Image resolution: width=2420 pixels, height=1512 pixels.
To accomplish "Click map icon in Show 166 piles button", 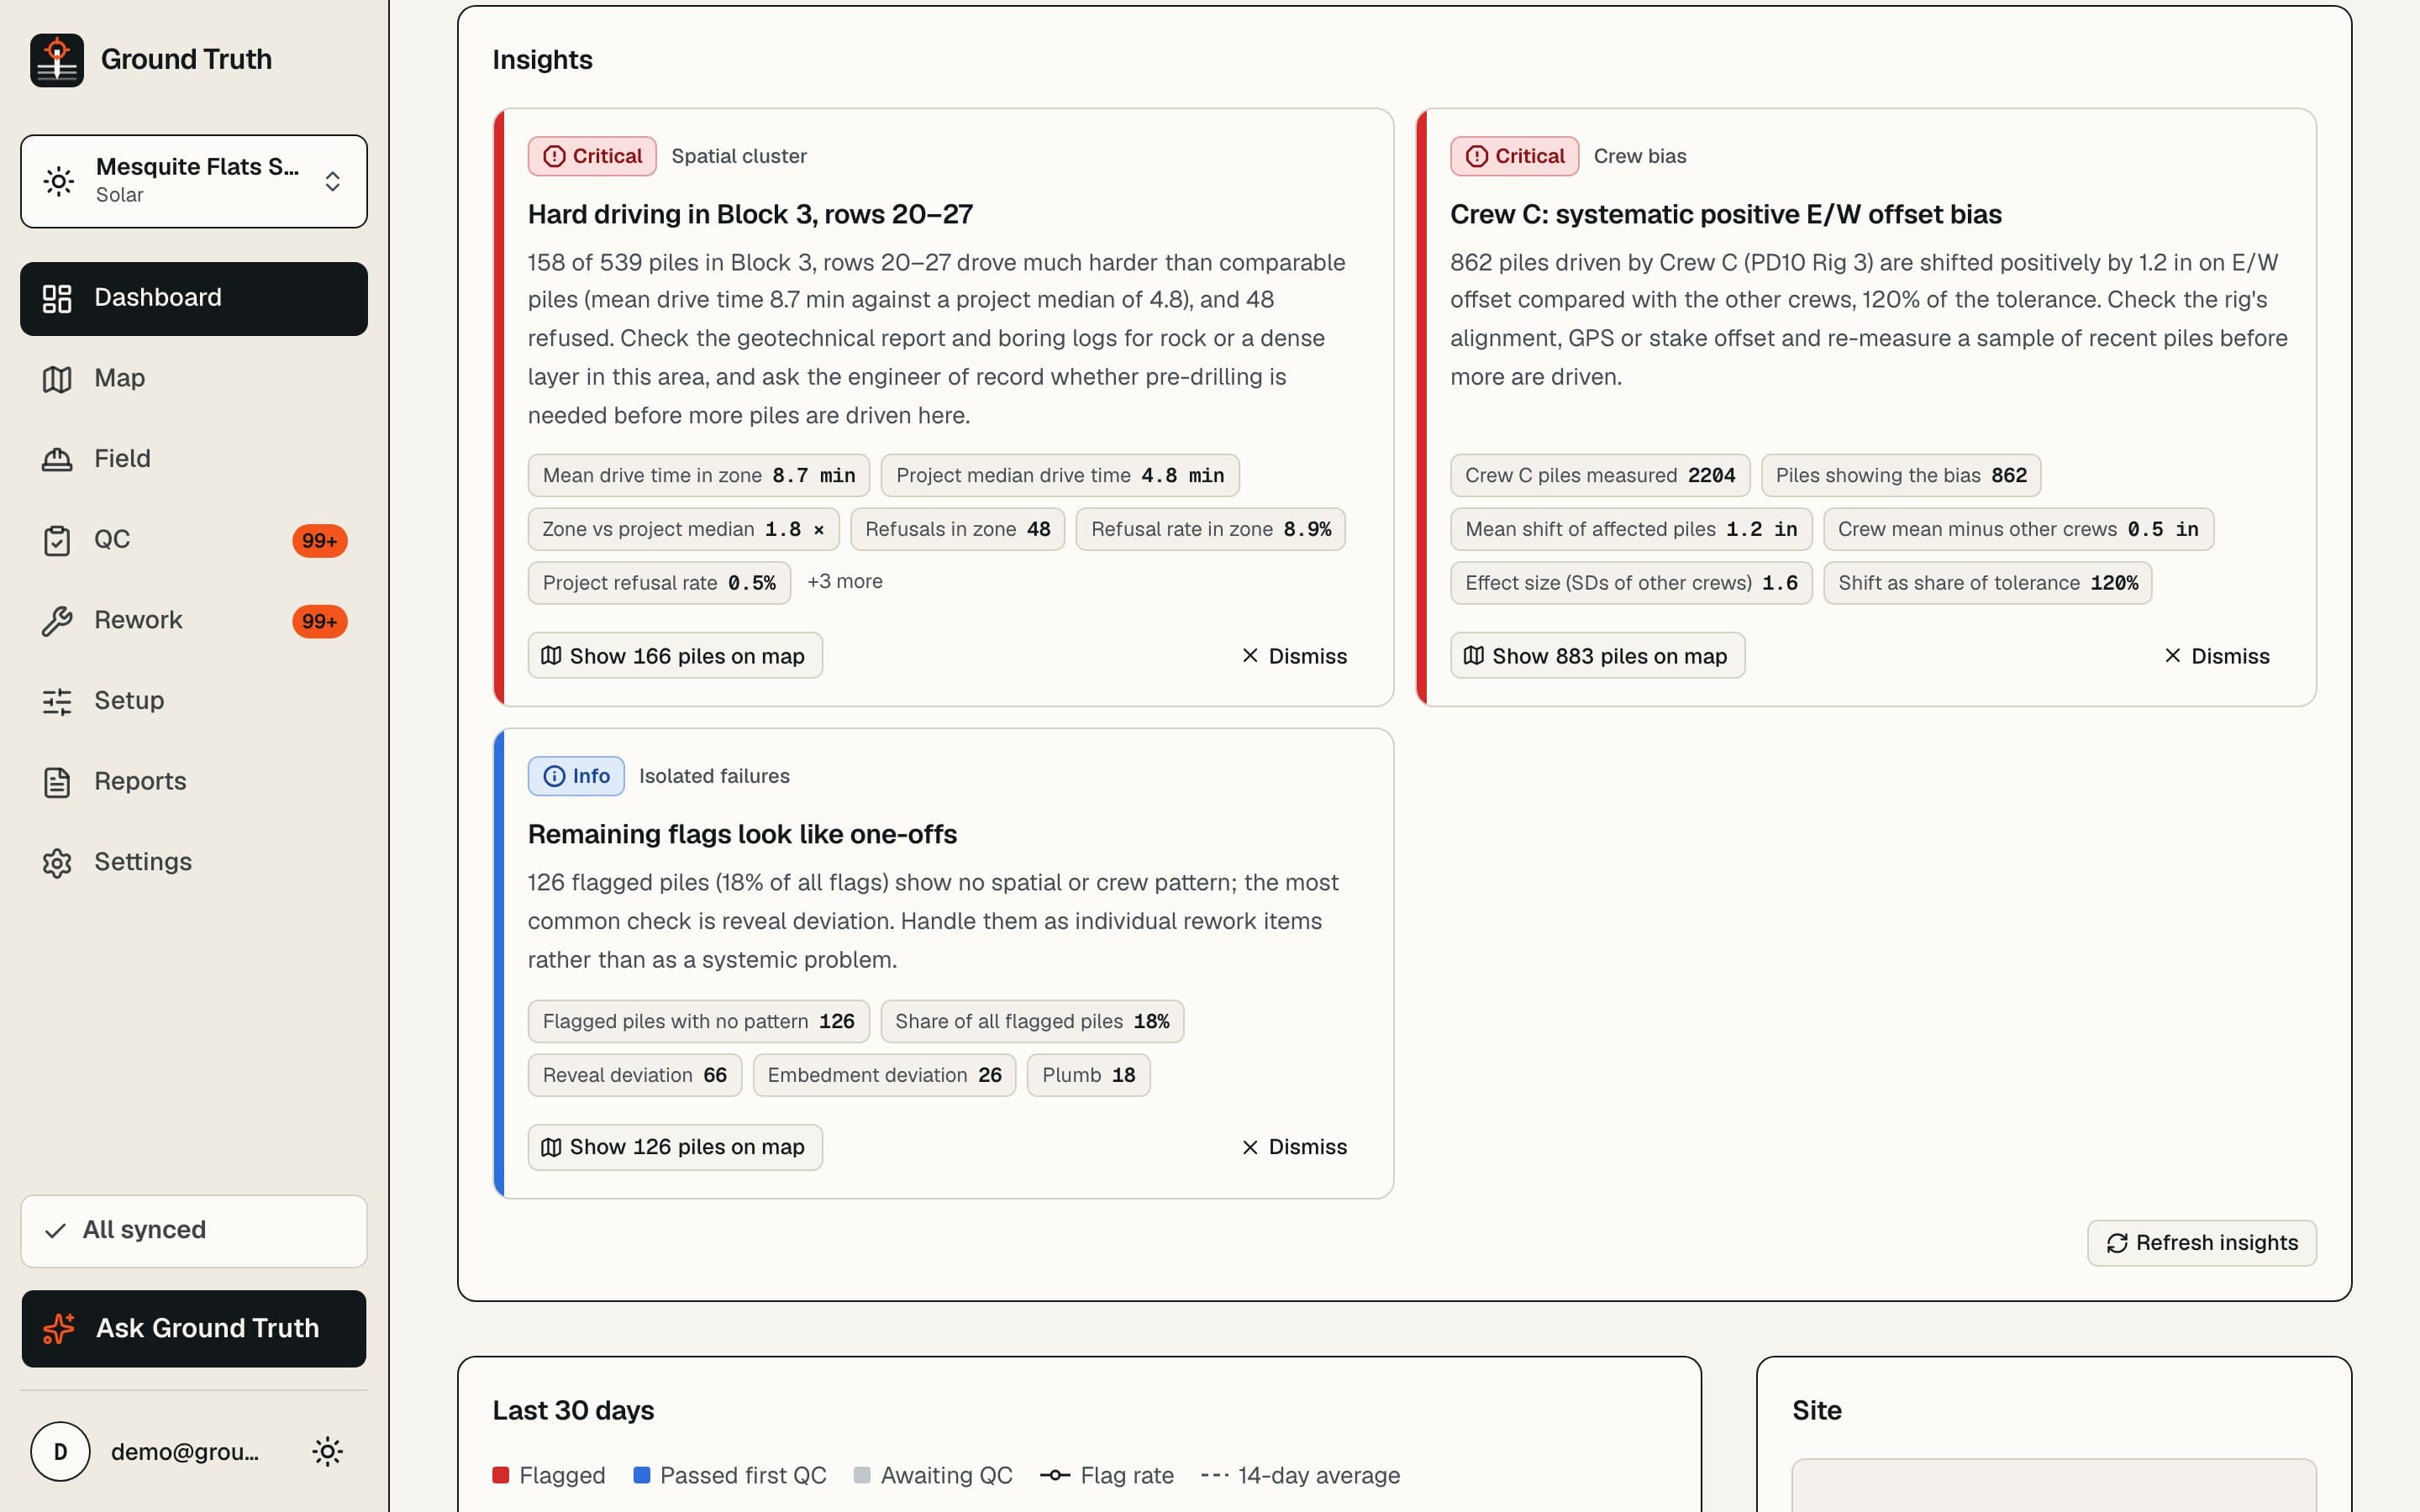I will coord(551,655).
